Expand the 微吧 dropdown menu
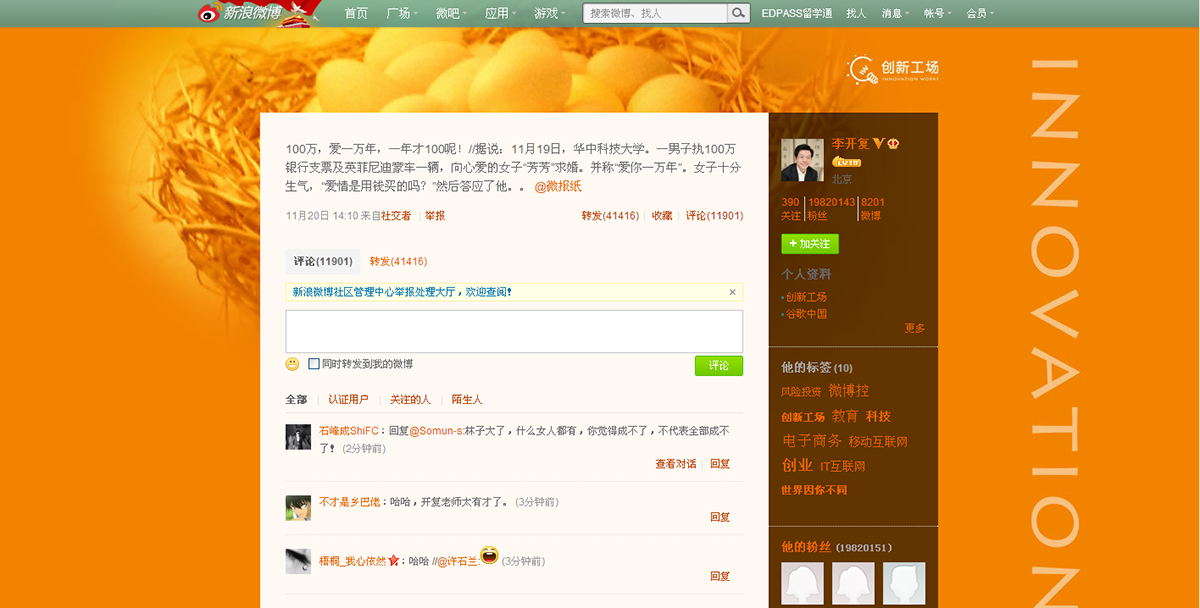This screenshot has width=1200, height=608. pyautogui.click(x=451, y=13)
